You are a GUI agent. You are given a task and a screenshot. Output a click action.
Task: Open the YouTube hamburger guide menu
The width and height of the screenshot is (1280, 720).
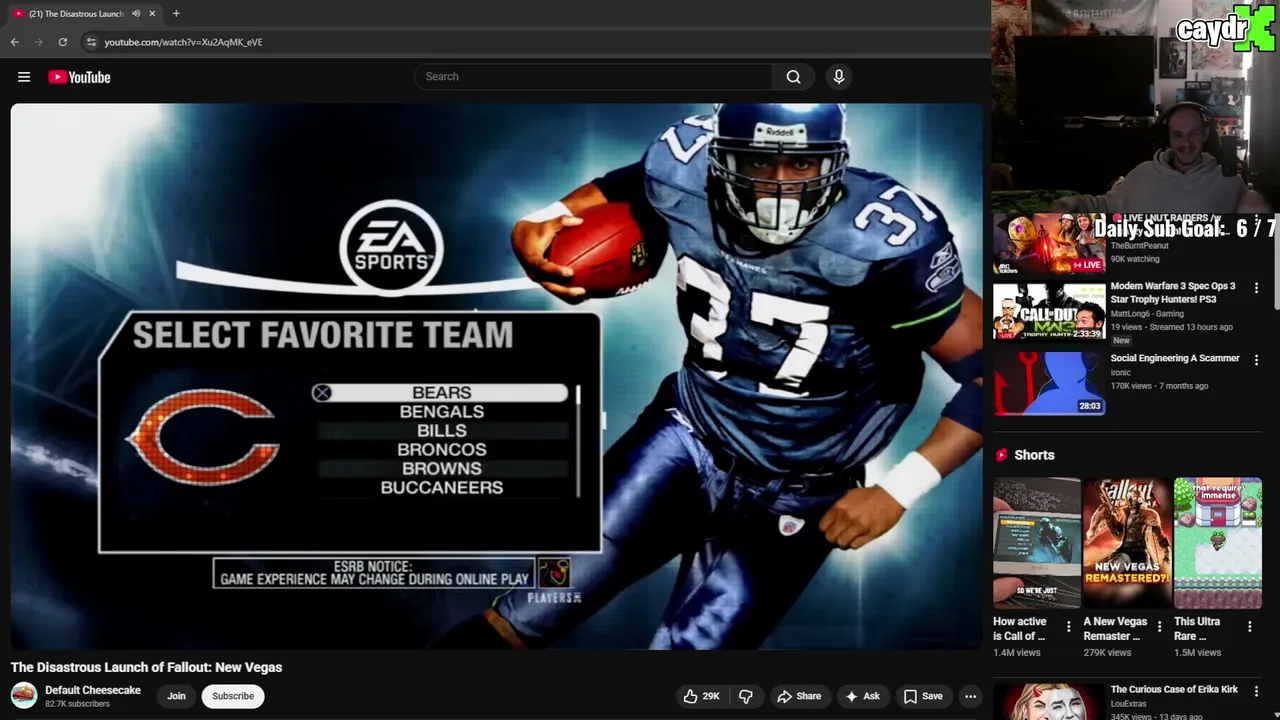coord(24,77)
